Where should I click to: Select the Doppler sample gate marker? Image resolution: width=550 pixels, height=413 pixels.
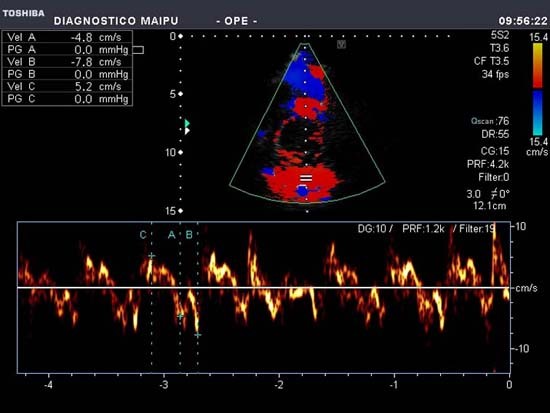tap(306, 179)
